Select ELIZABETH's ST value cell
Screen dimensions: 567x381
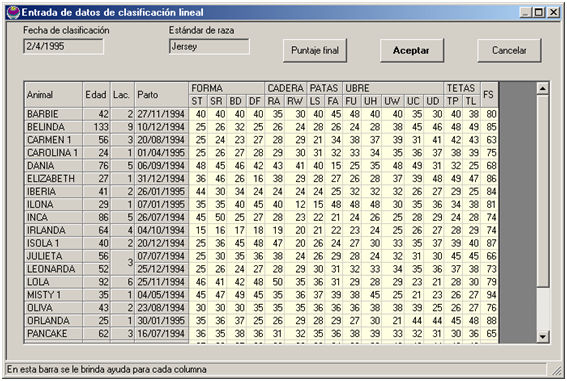198,179
